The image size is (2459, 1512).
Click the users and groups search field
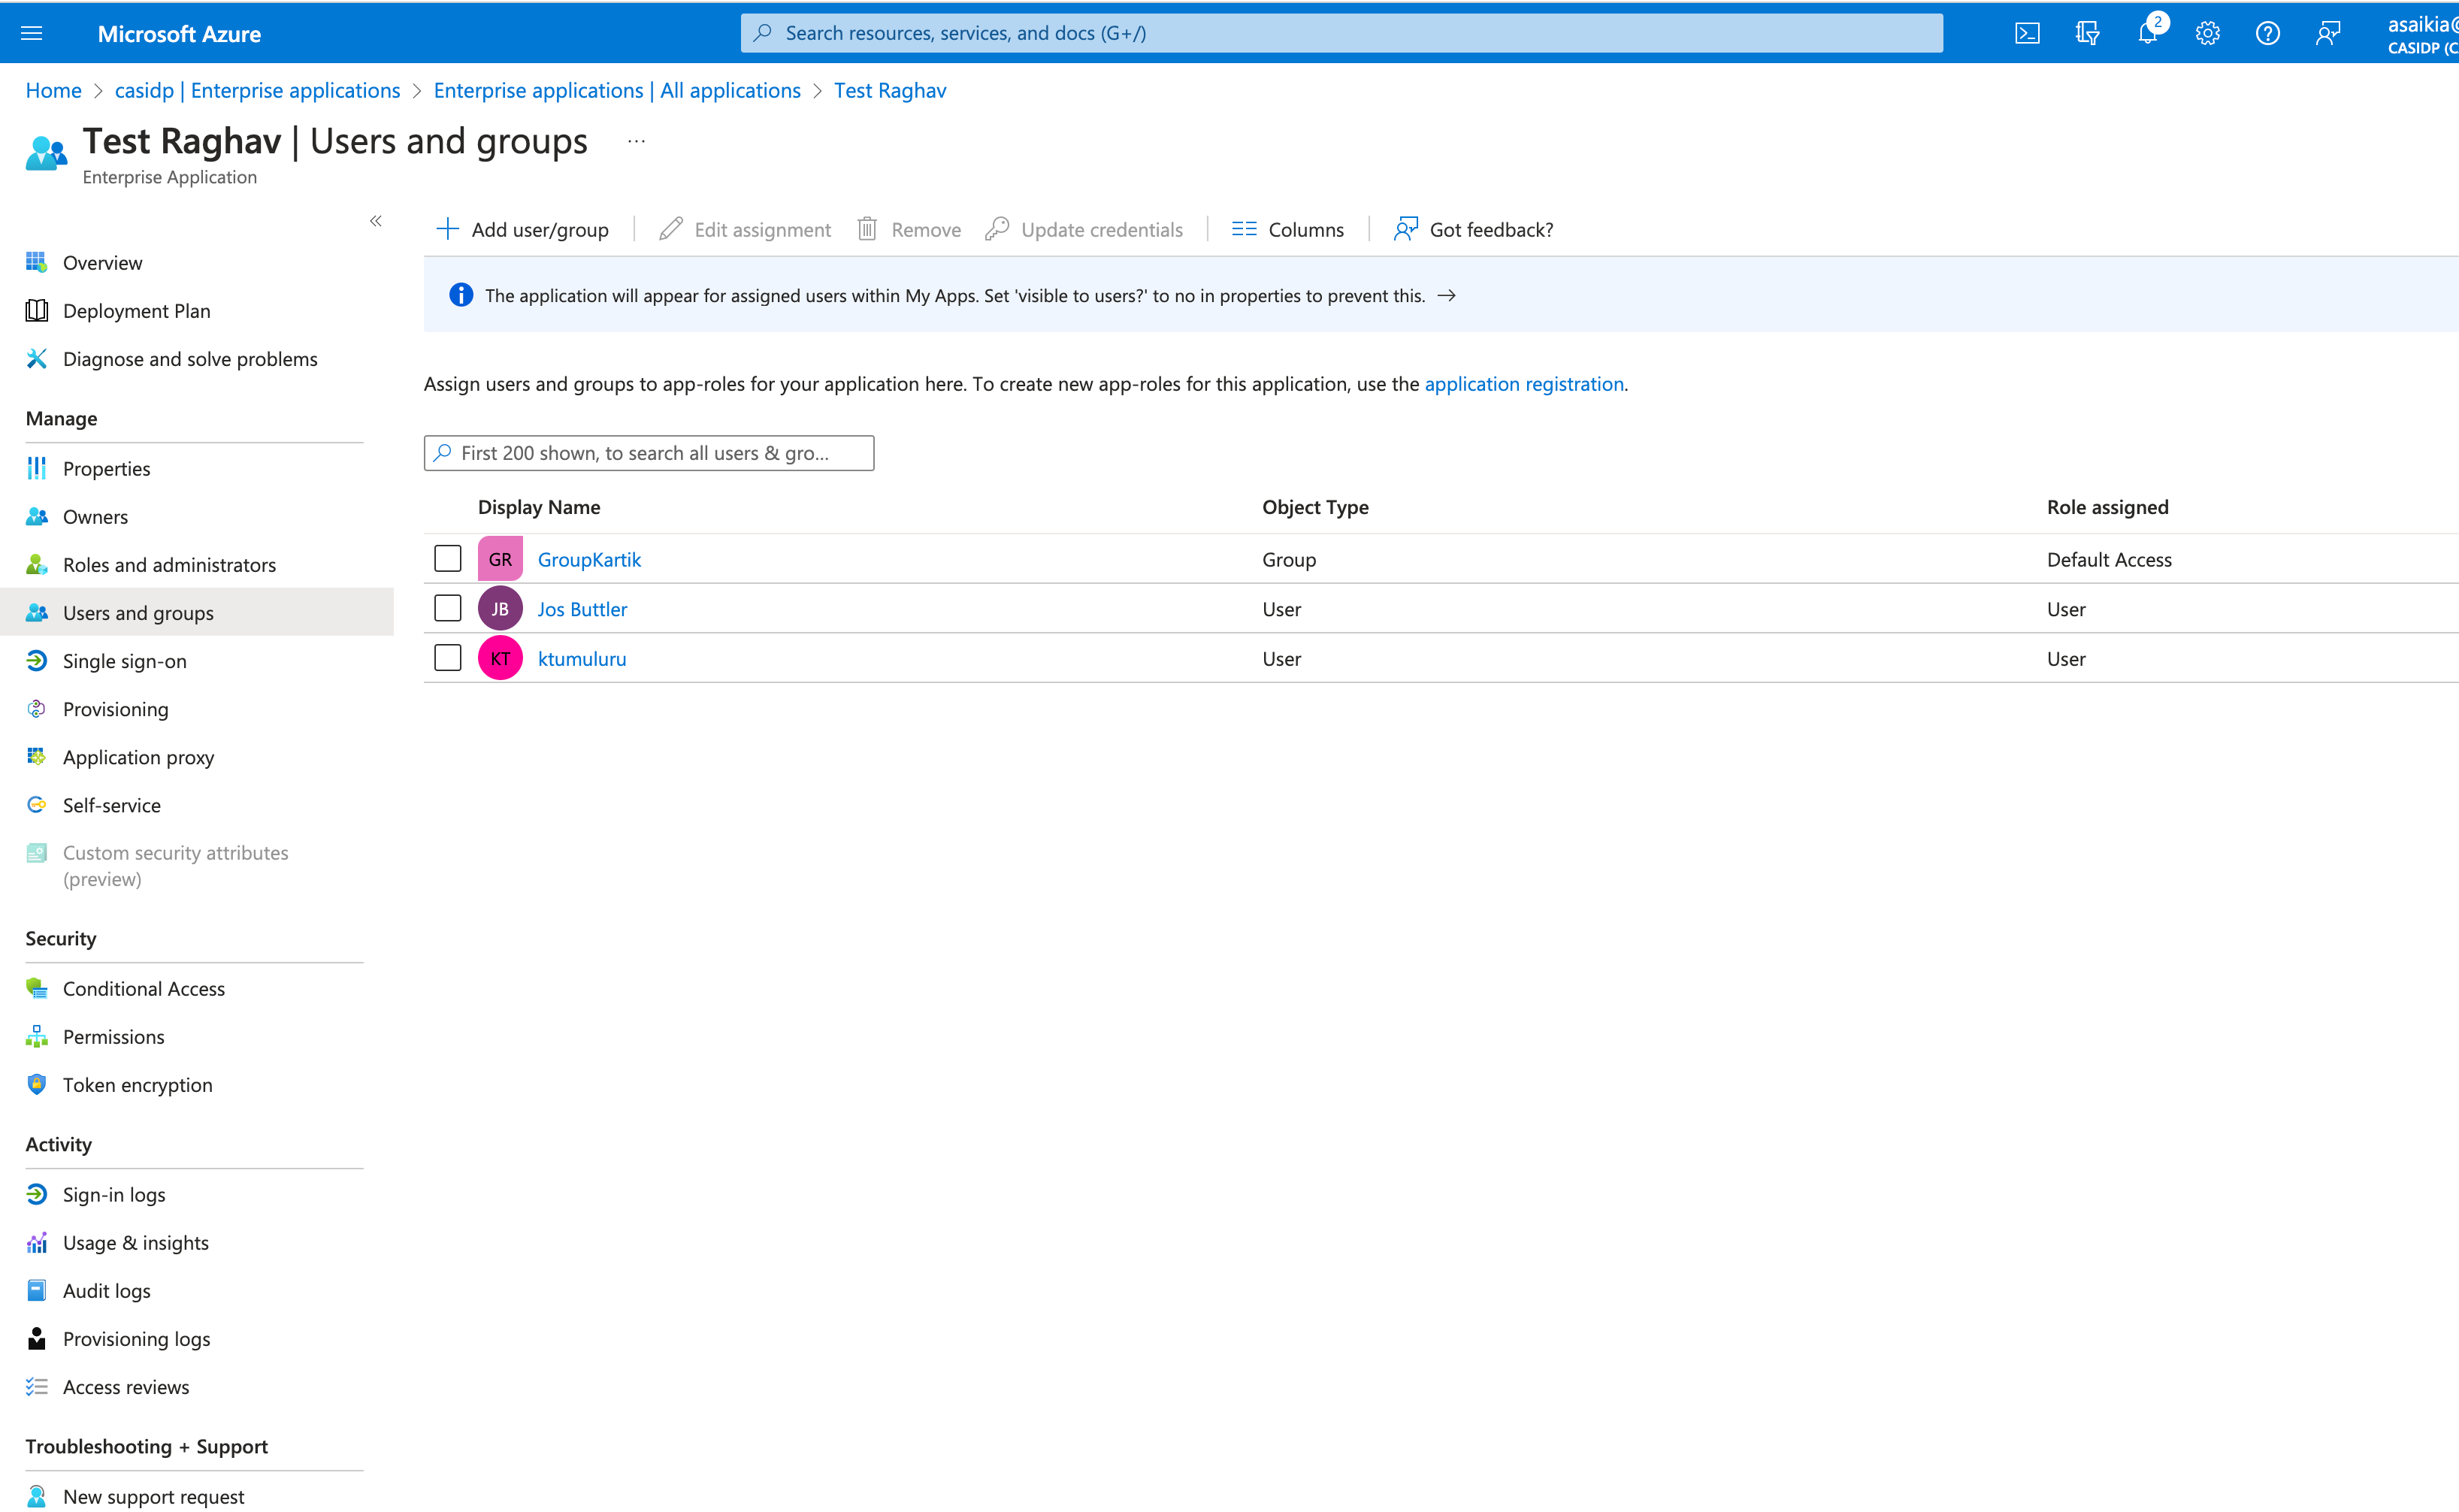(650, 452)
